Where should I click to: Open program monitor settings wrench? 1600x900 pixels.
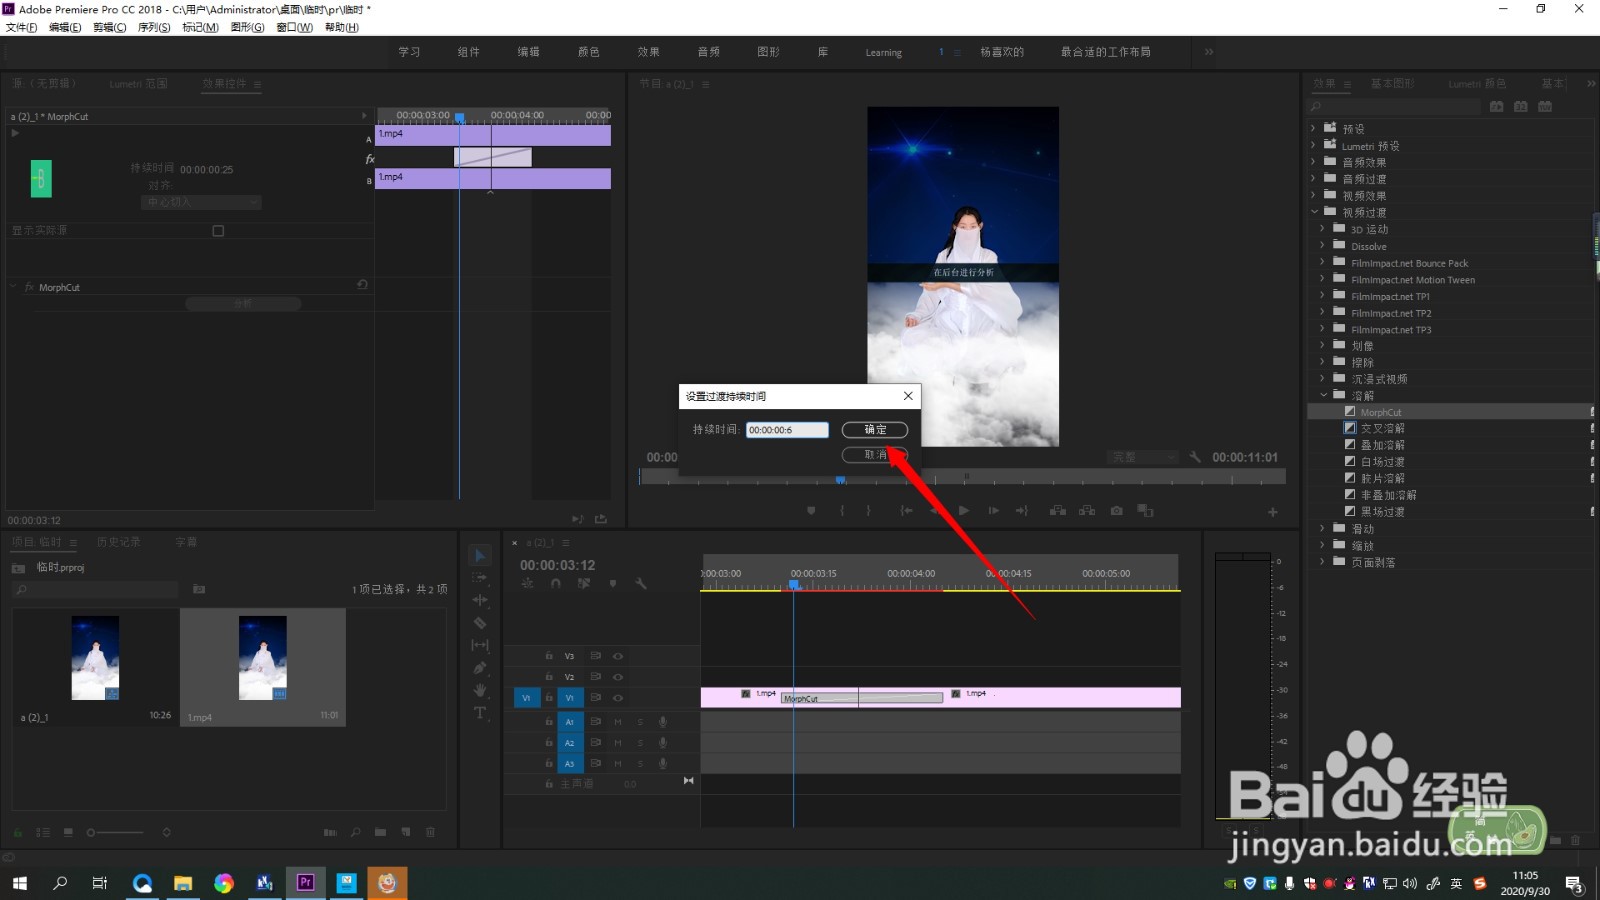(1195, 457)
